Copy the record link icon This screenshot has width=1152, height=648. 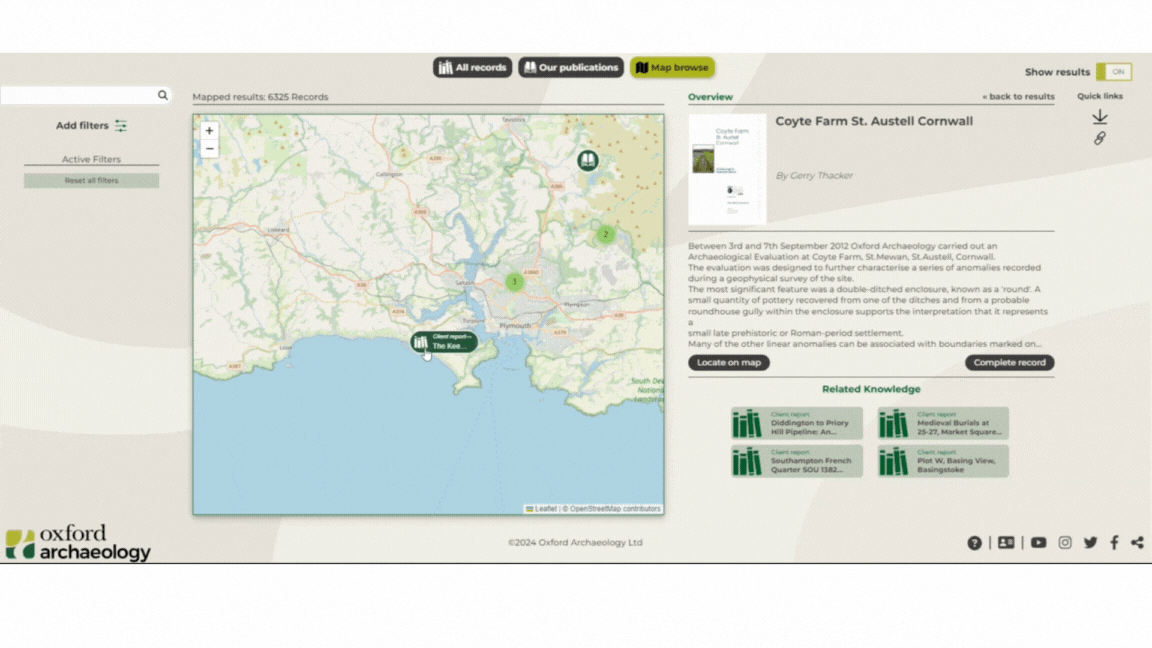coord(1100,138)
